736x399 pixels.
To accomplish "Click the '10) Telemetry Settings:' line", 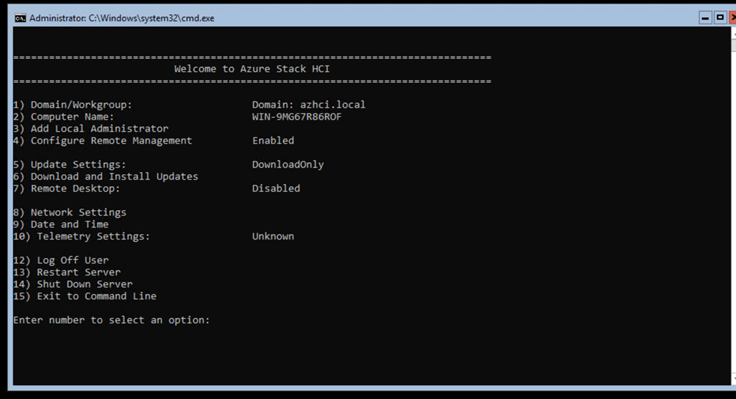I will (82, 236).
